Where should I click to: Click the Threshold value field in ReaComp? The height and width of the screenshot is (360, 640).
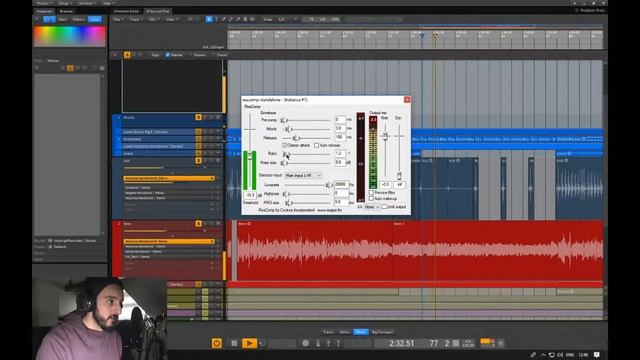250,195
